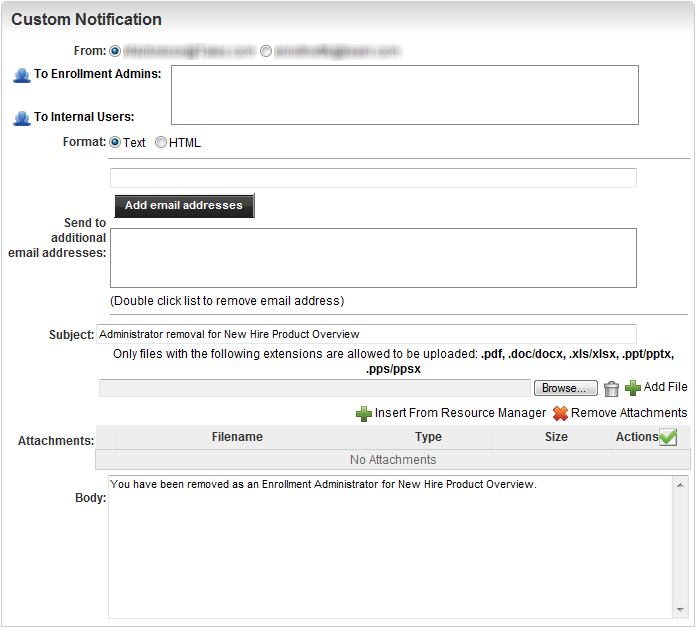Choose the Text format option

coord(116,142)
